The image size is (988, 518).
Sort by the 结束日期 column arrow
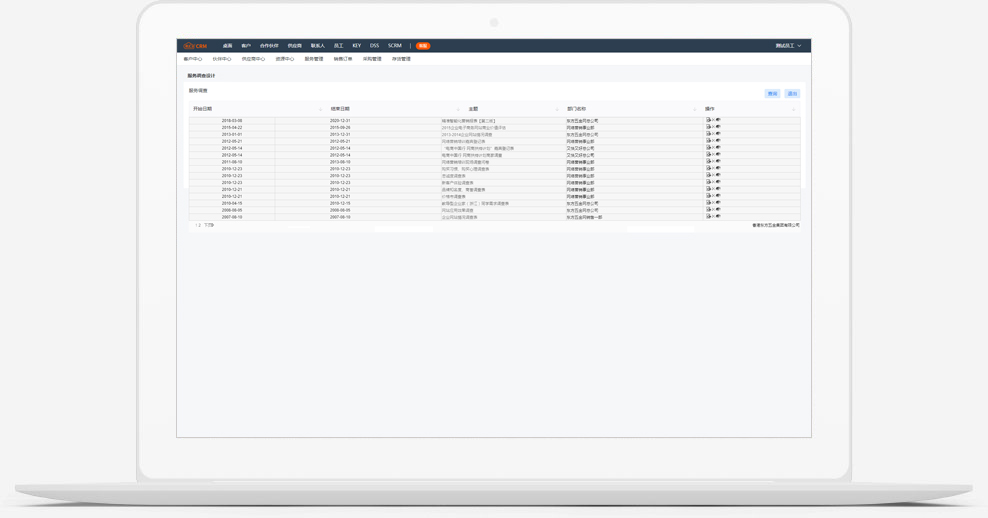[x=458, y=109]
